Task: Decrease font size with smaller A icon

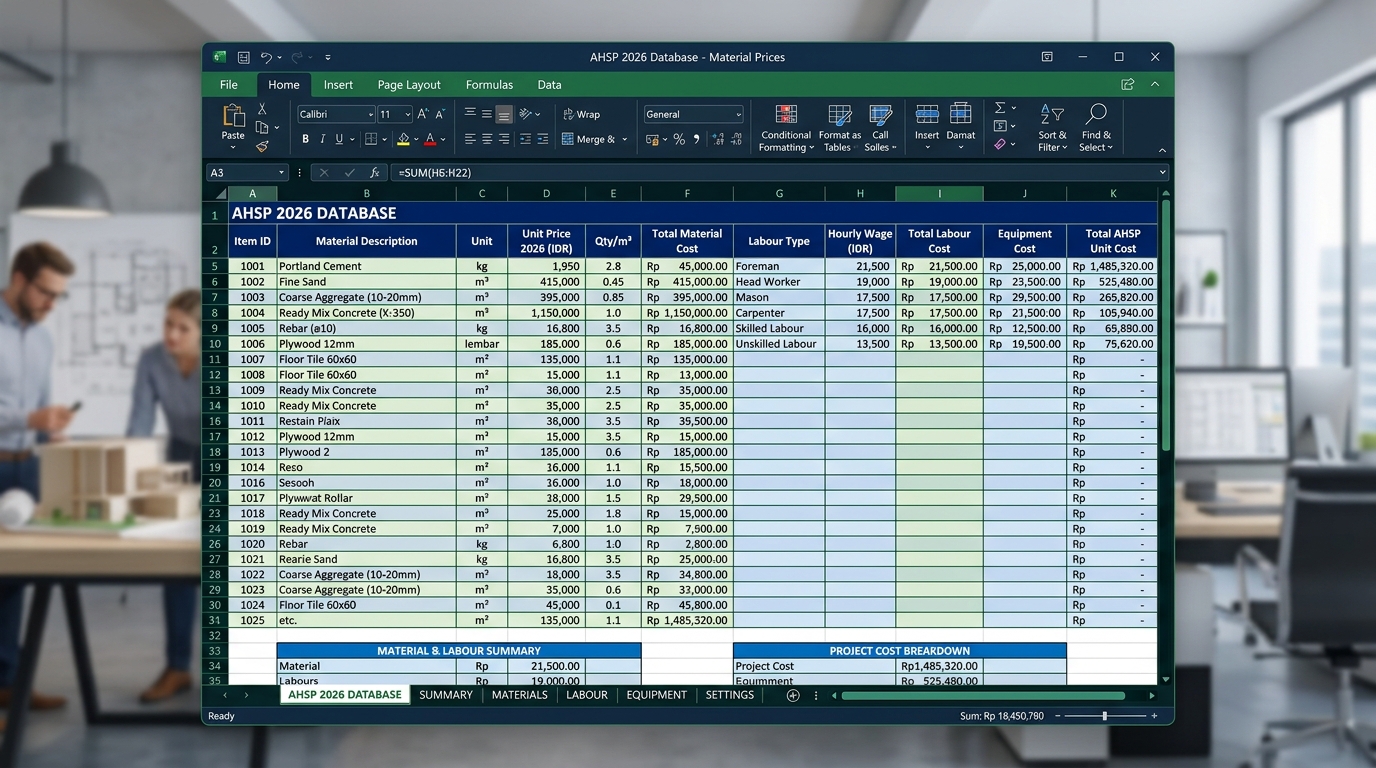Action: click(440, 114)
